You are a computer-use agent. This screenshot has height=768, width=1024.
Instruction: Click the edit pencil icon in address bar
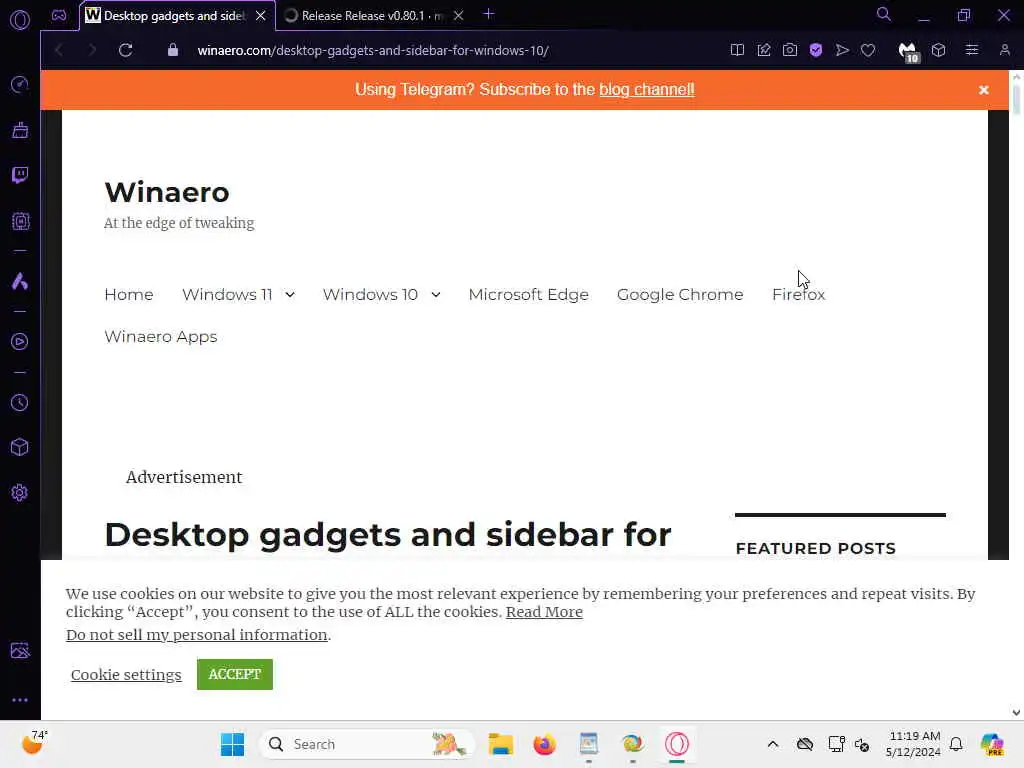pos(763,50)
